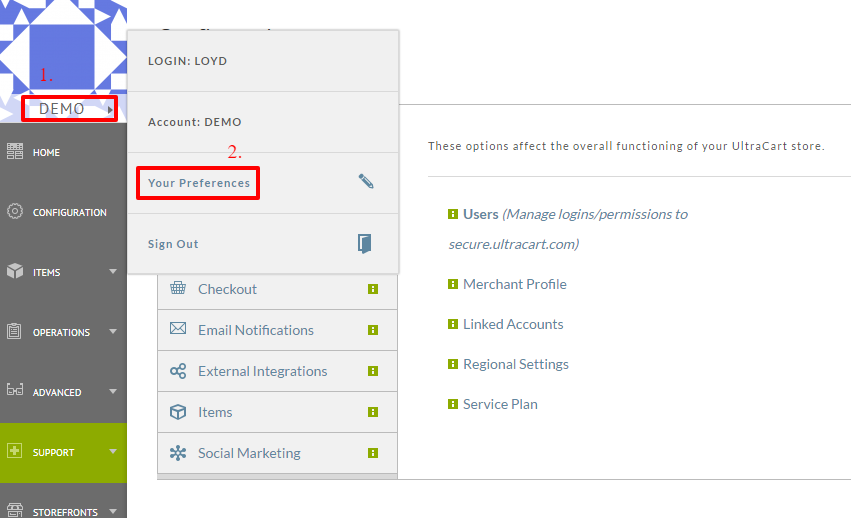Screen dimensions: 851x518
Task: Click the Operations clipboard icon
Action: pyautogui.click(x=15, y=331)
